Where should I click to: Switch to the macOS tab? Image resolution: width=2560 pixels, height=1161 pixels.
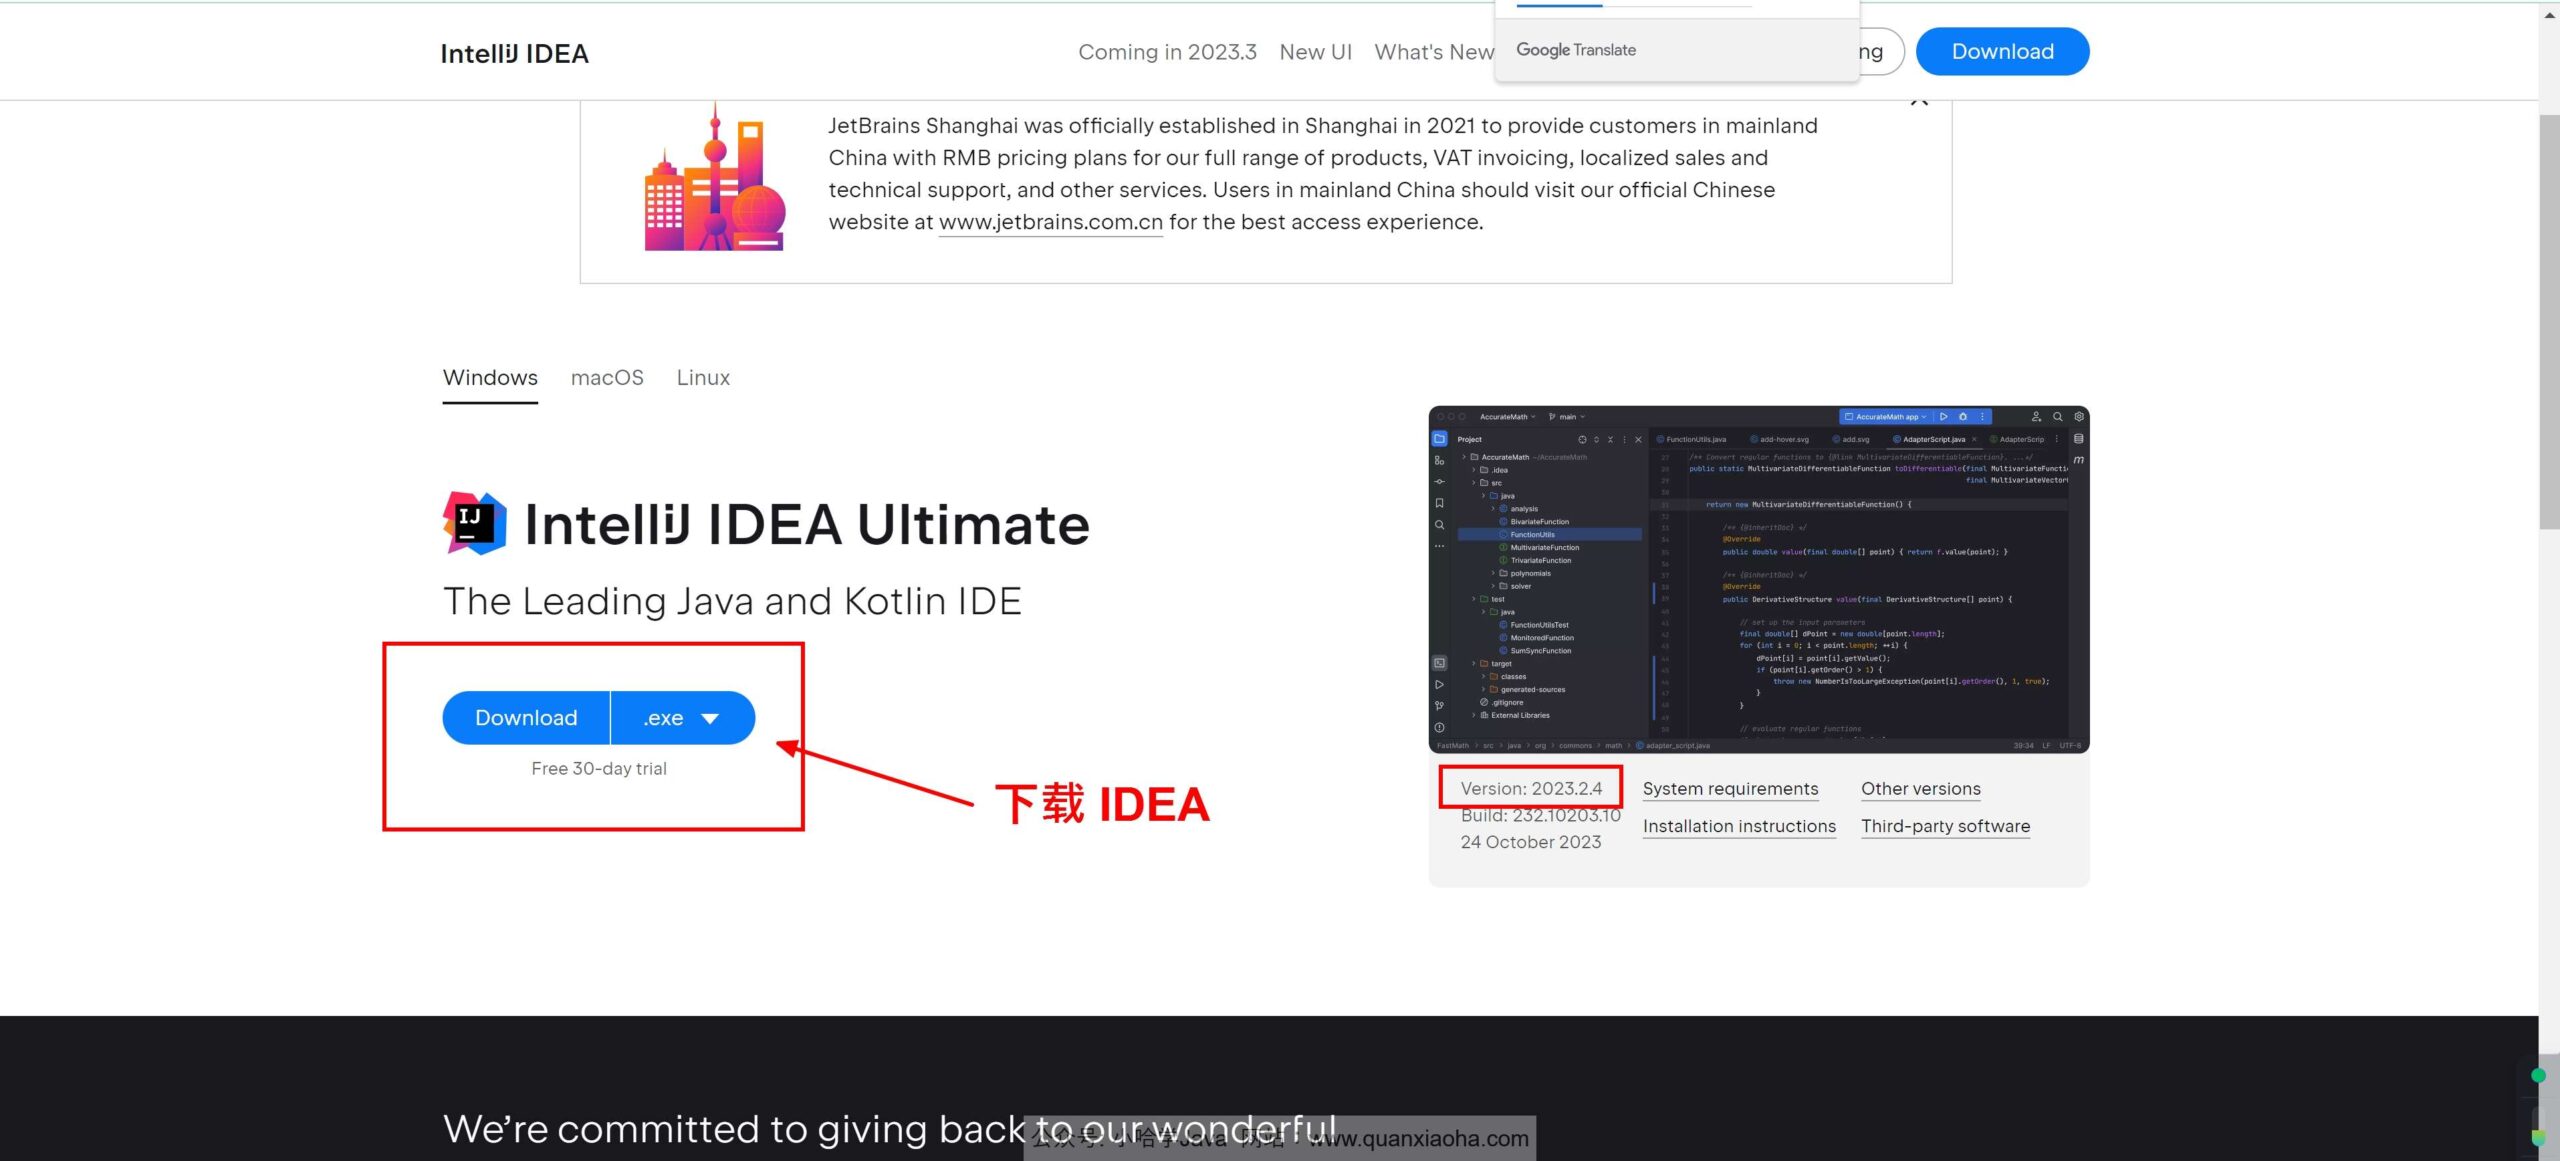607,378
